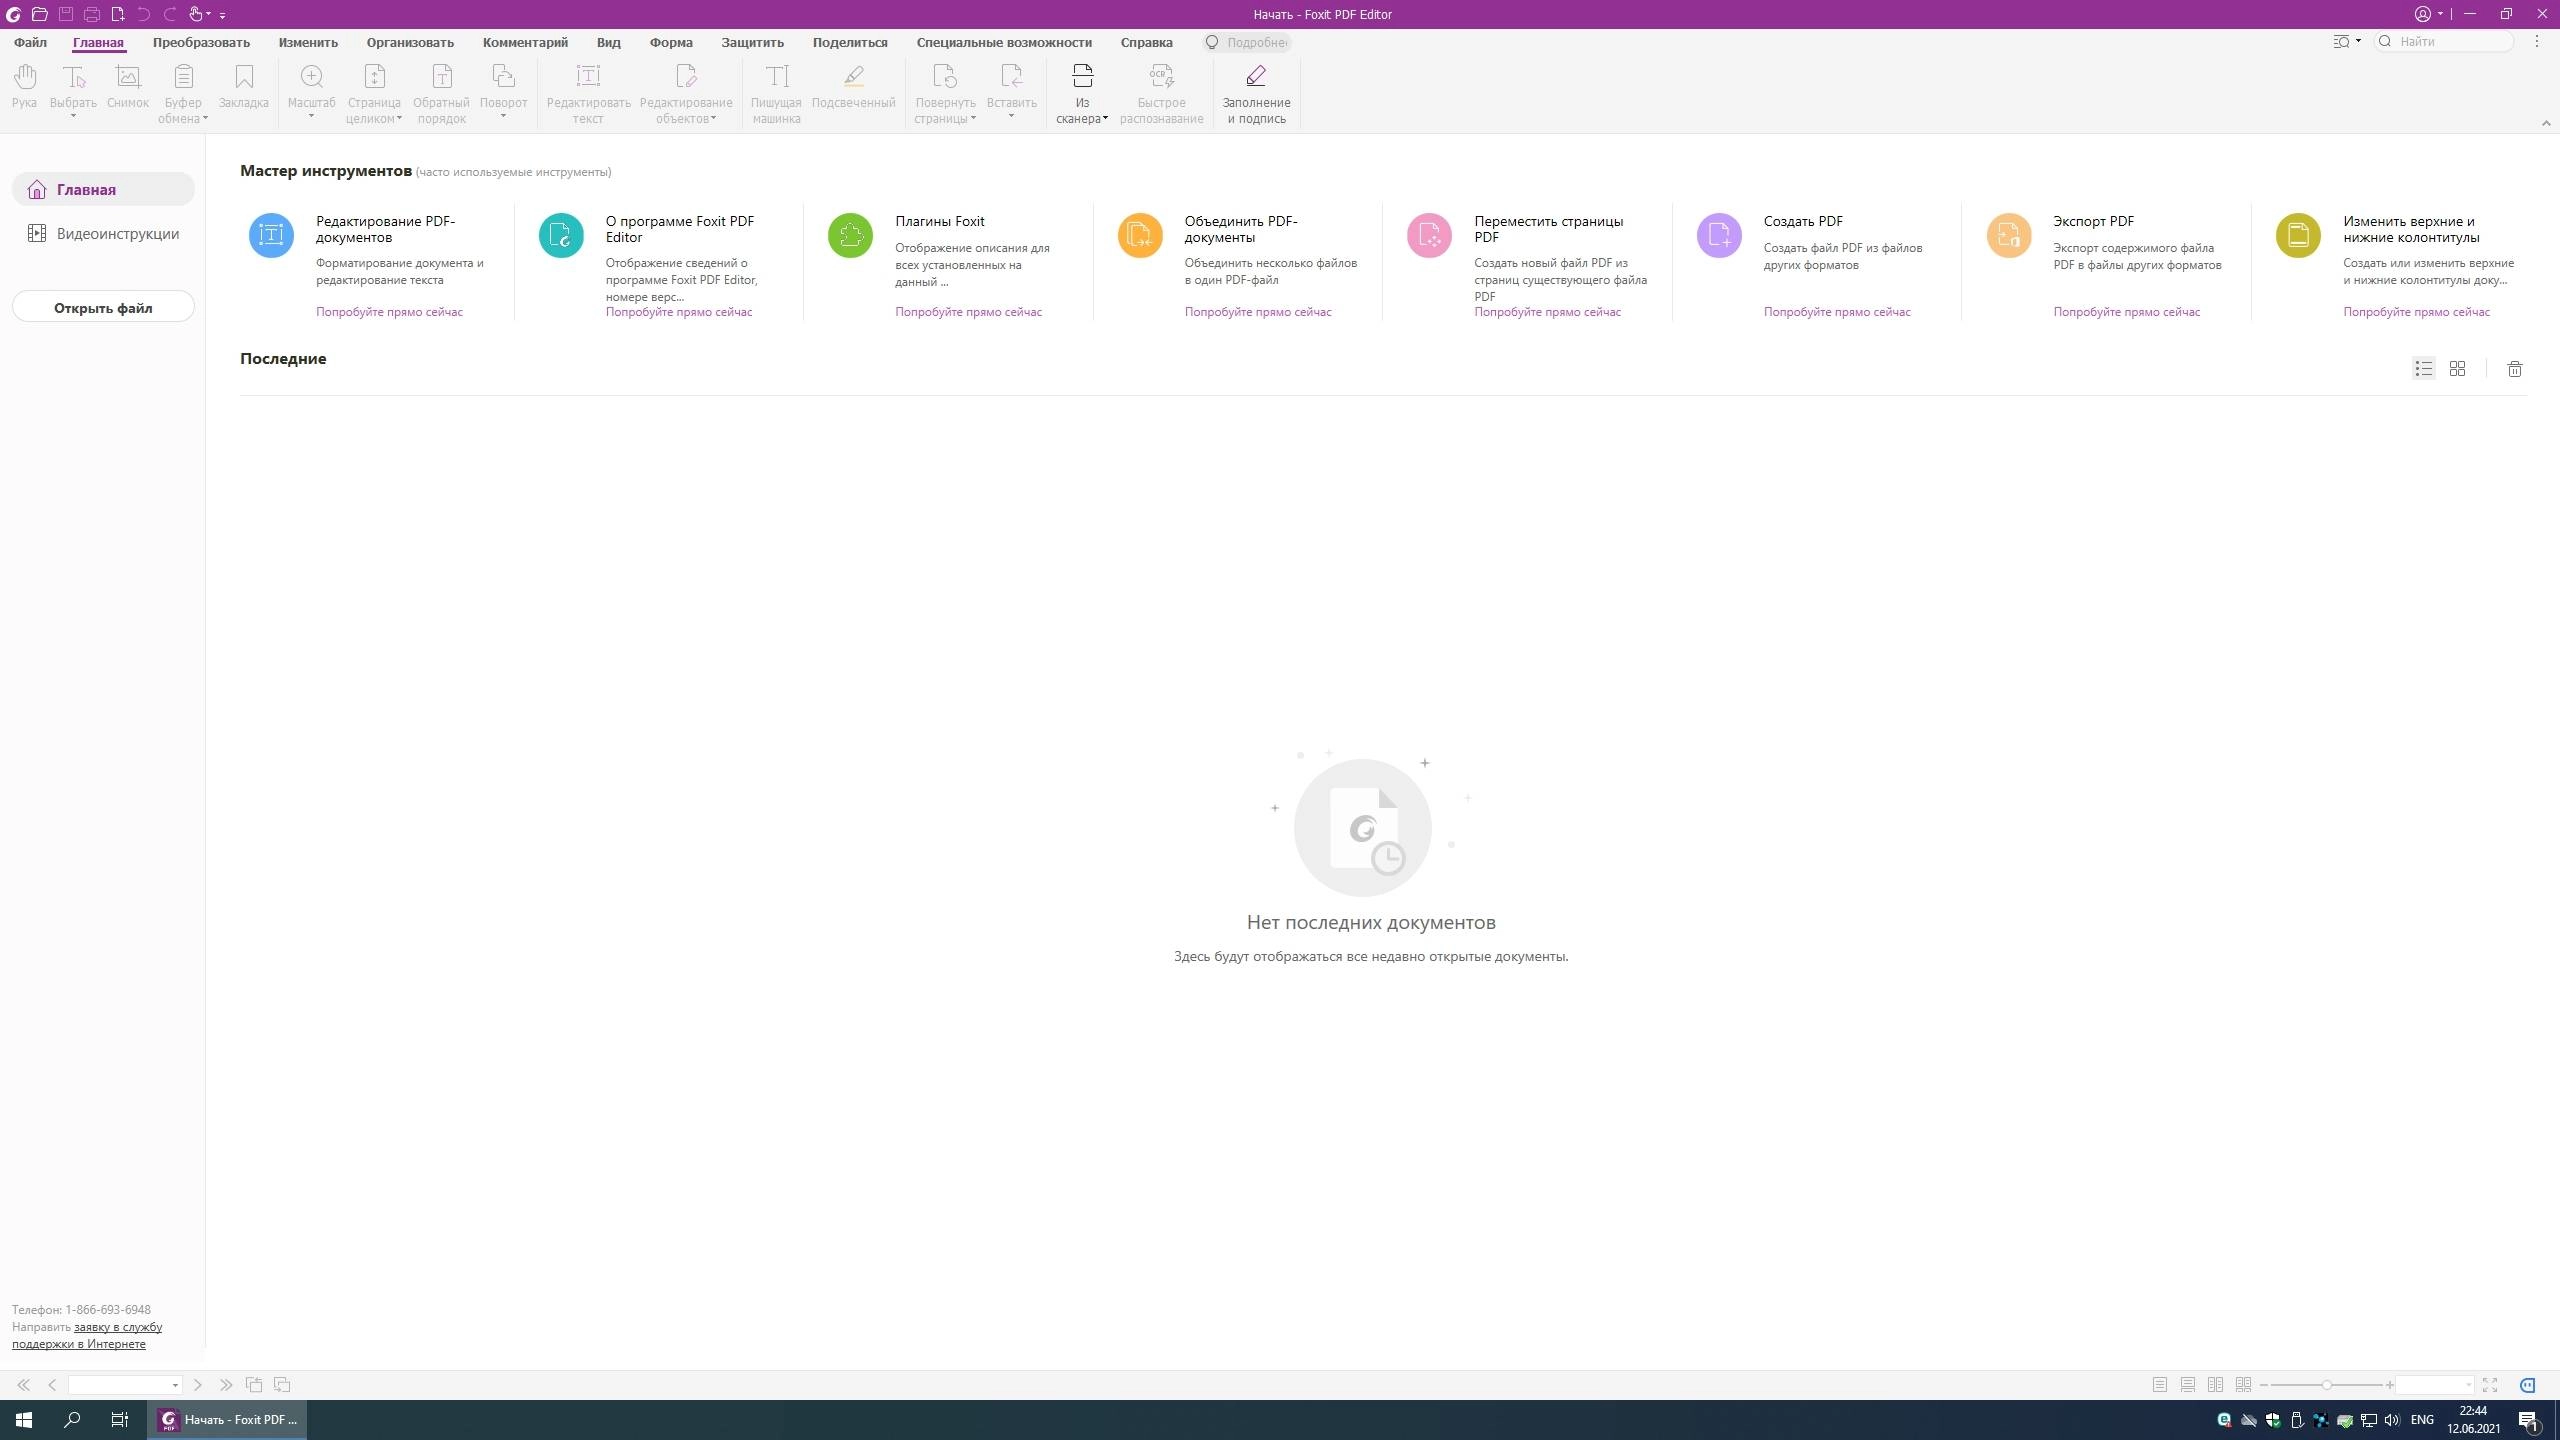Click the Объединить PDF-документы orange icon
The height and width of the screenshot is (1440, 2560).
click(x=1140, y=235)
